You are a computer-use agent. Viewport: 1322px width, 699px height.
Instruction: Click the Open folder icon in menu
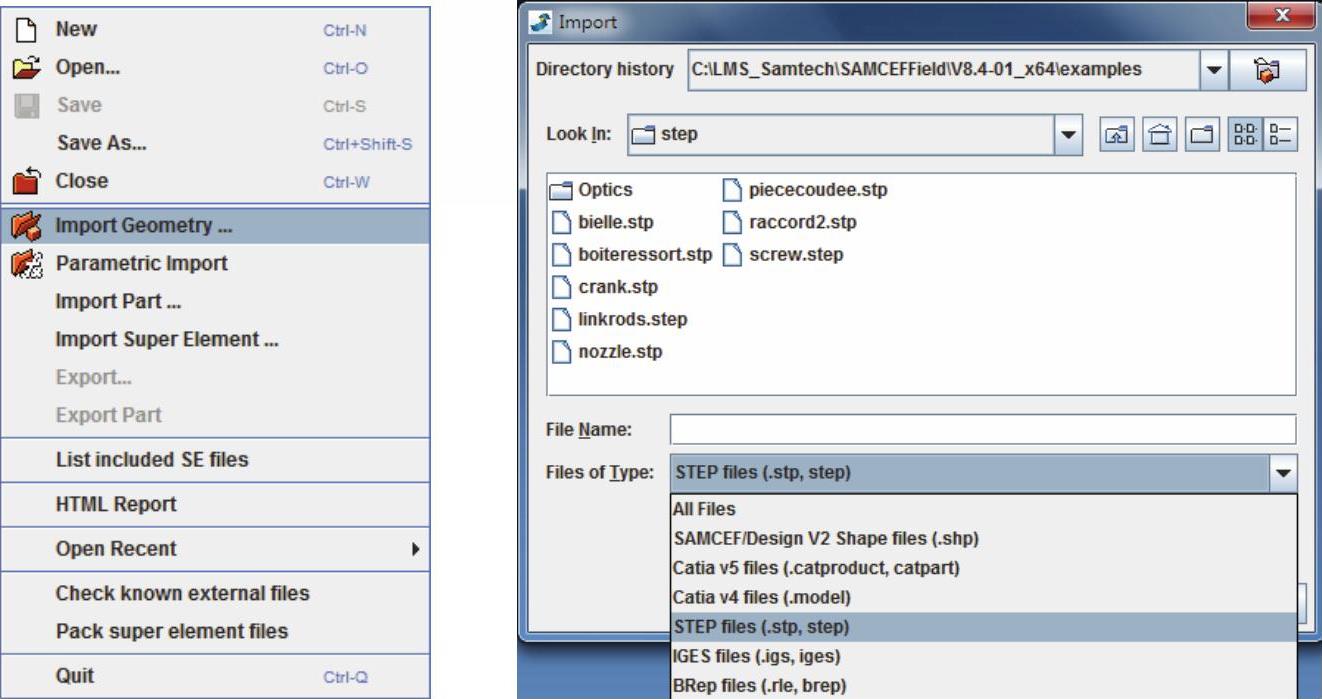[x=27, y=68]
